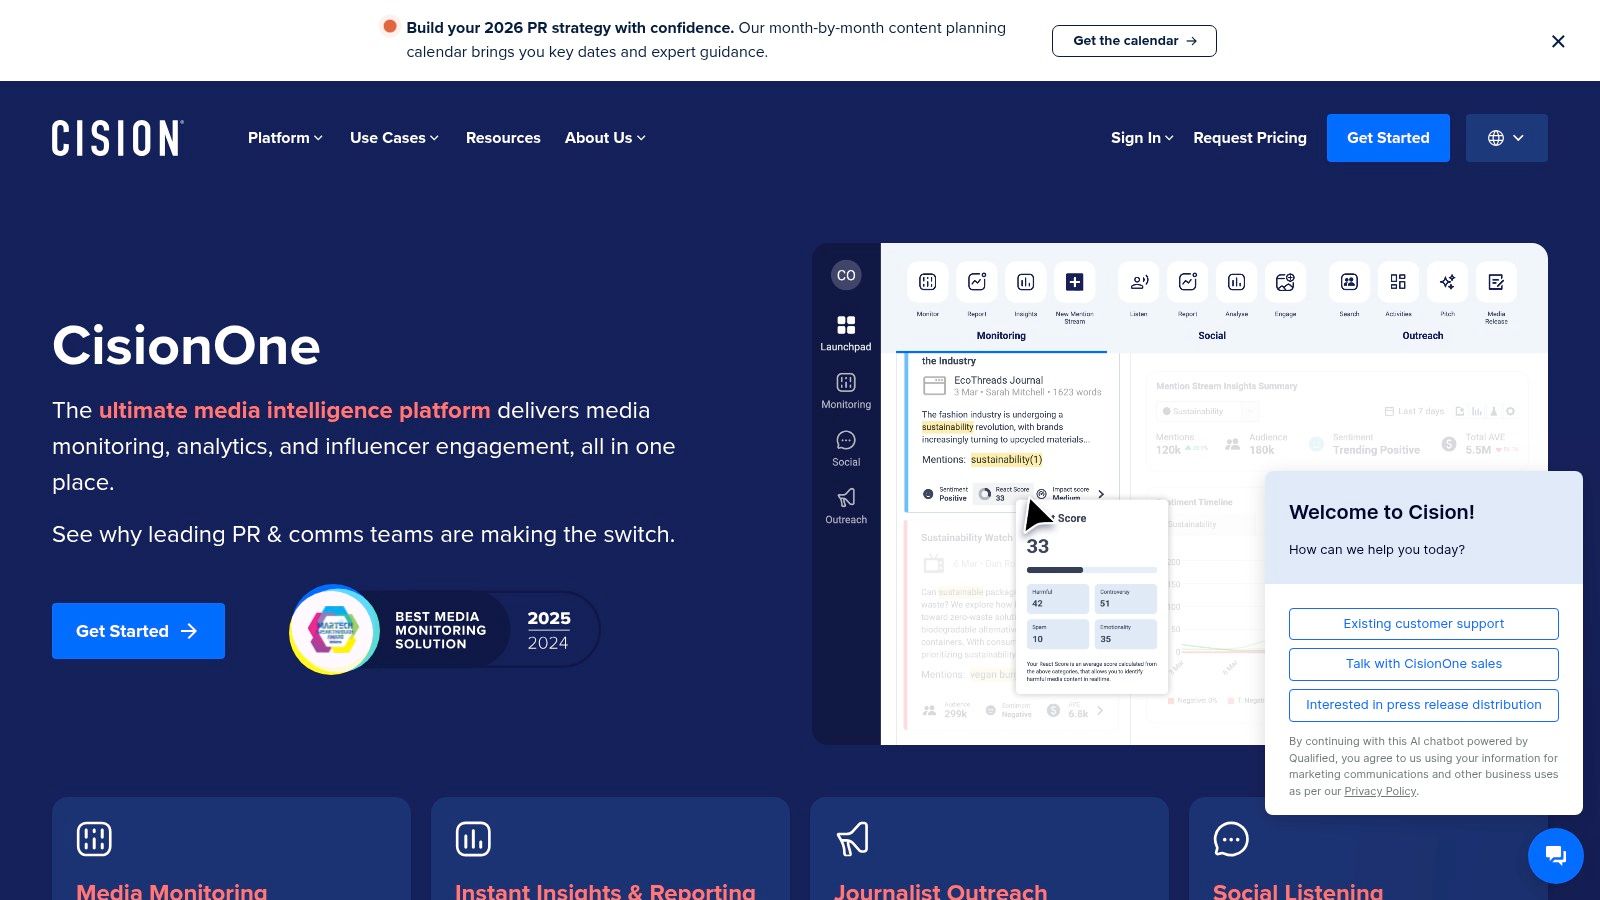
Task: Open the Media Release tool
Action: 1496,282
